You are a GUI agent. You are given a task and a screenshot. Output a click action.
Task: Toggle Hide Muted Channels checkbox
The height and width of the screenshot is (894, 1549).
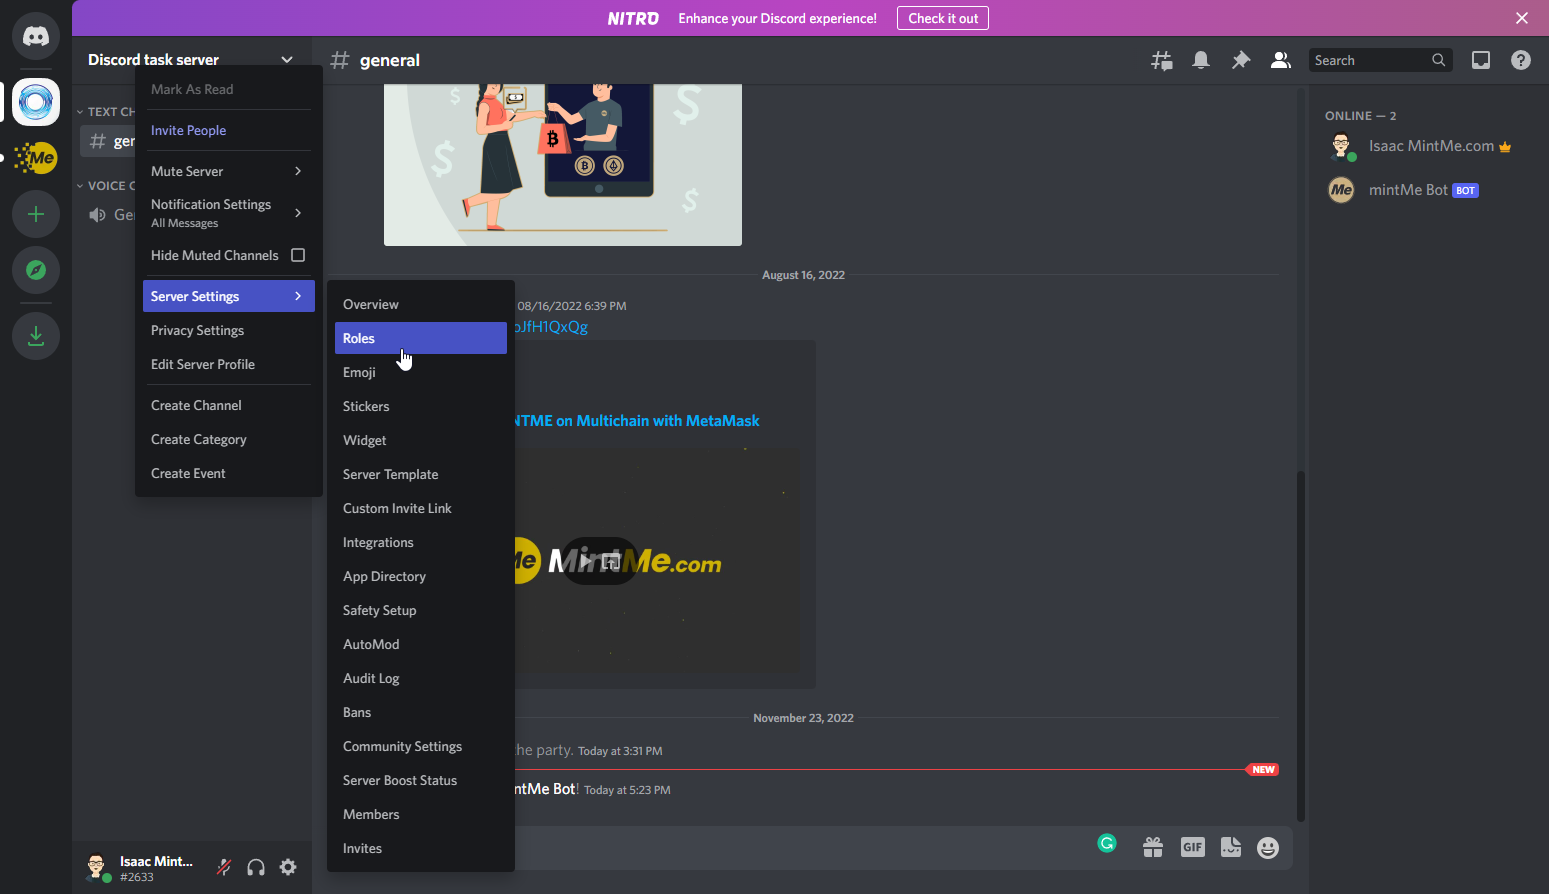click(x=297, y=255)
